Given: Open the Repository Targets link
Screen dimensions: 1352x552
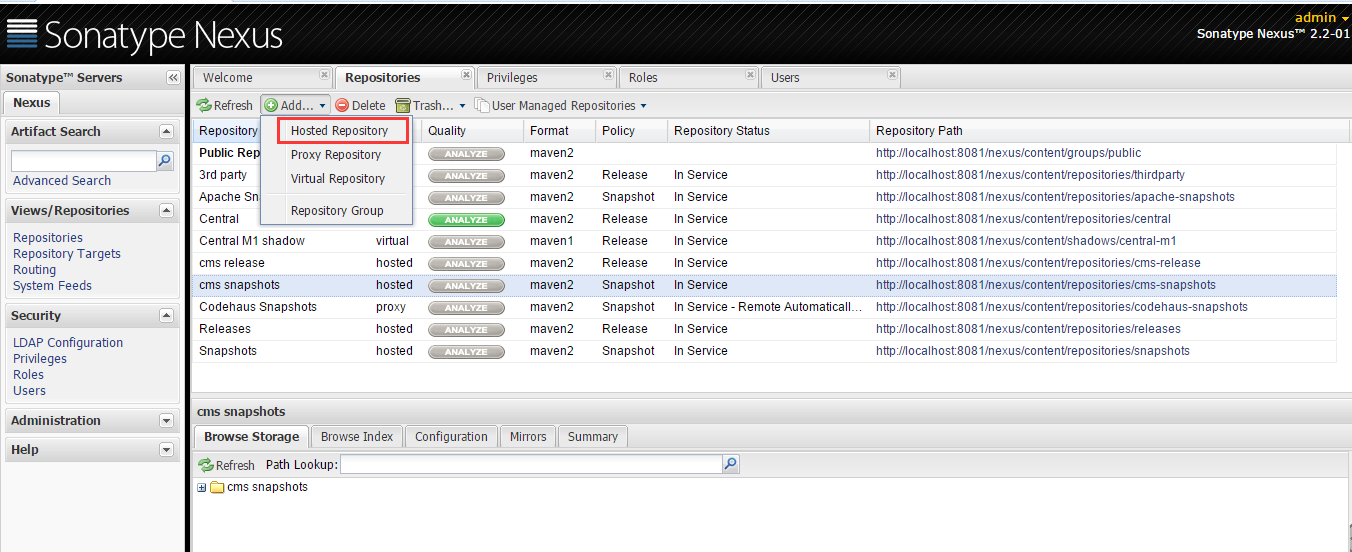Looking at the screenshot, I should (x=67, y=254).
